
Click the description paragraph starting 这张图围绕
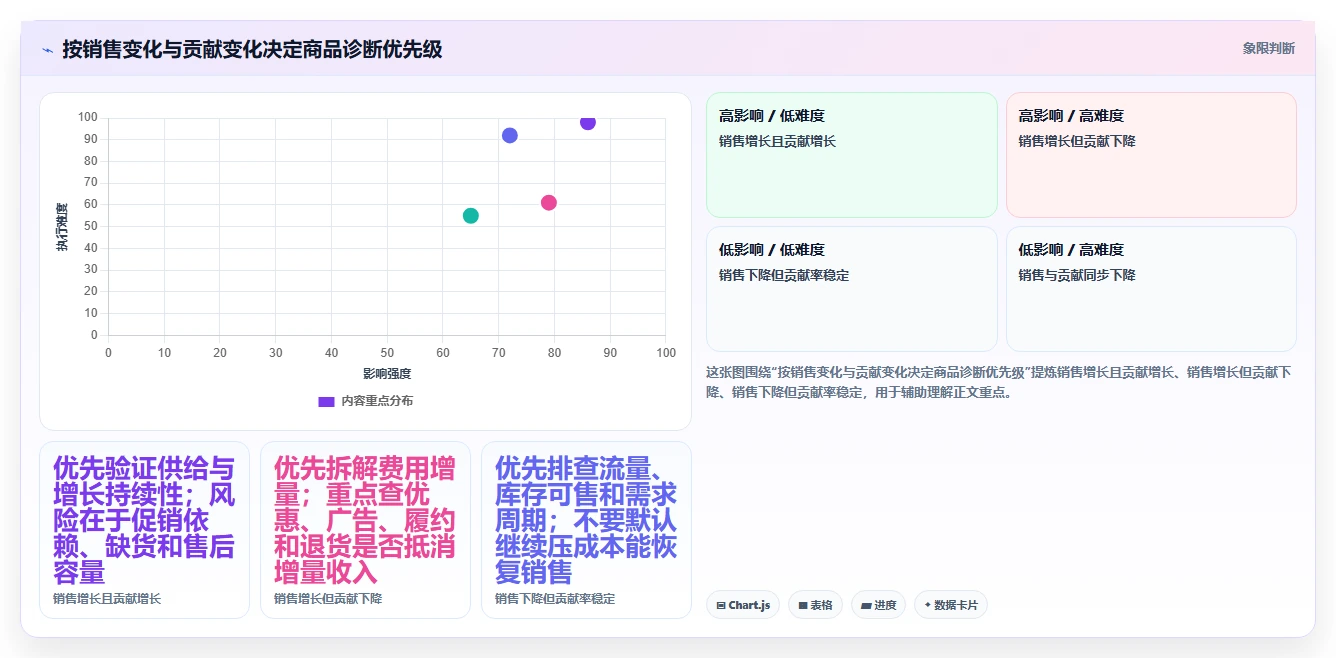[x=1000, y=382]
